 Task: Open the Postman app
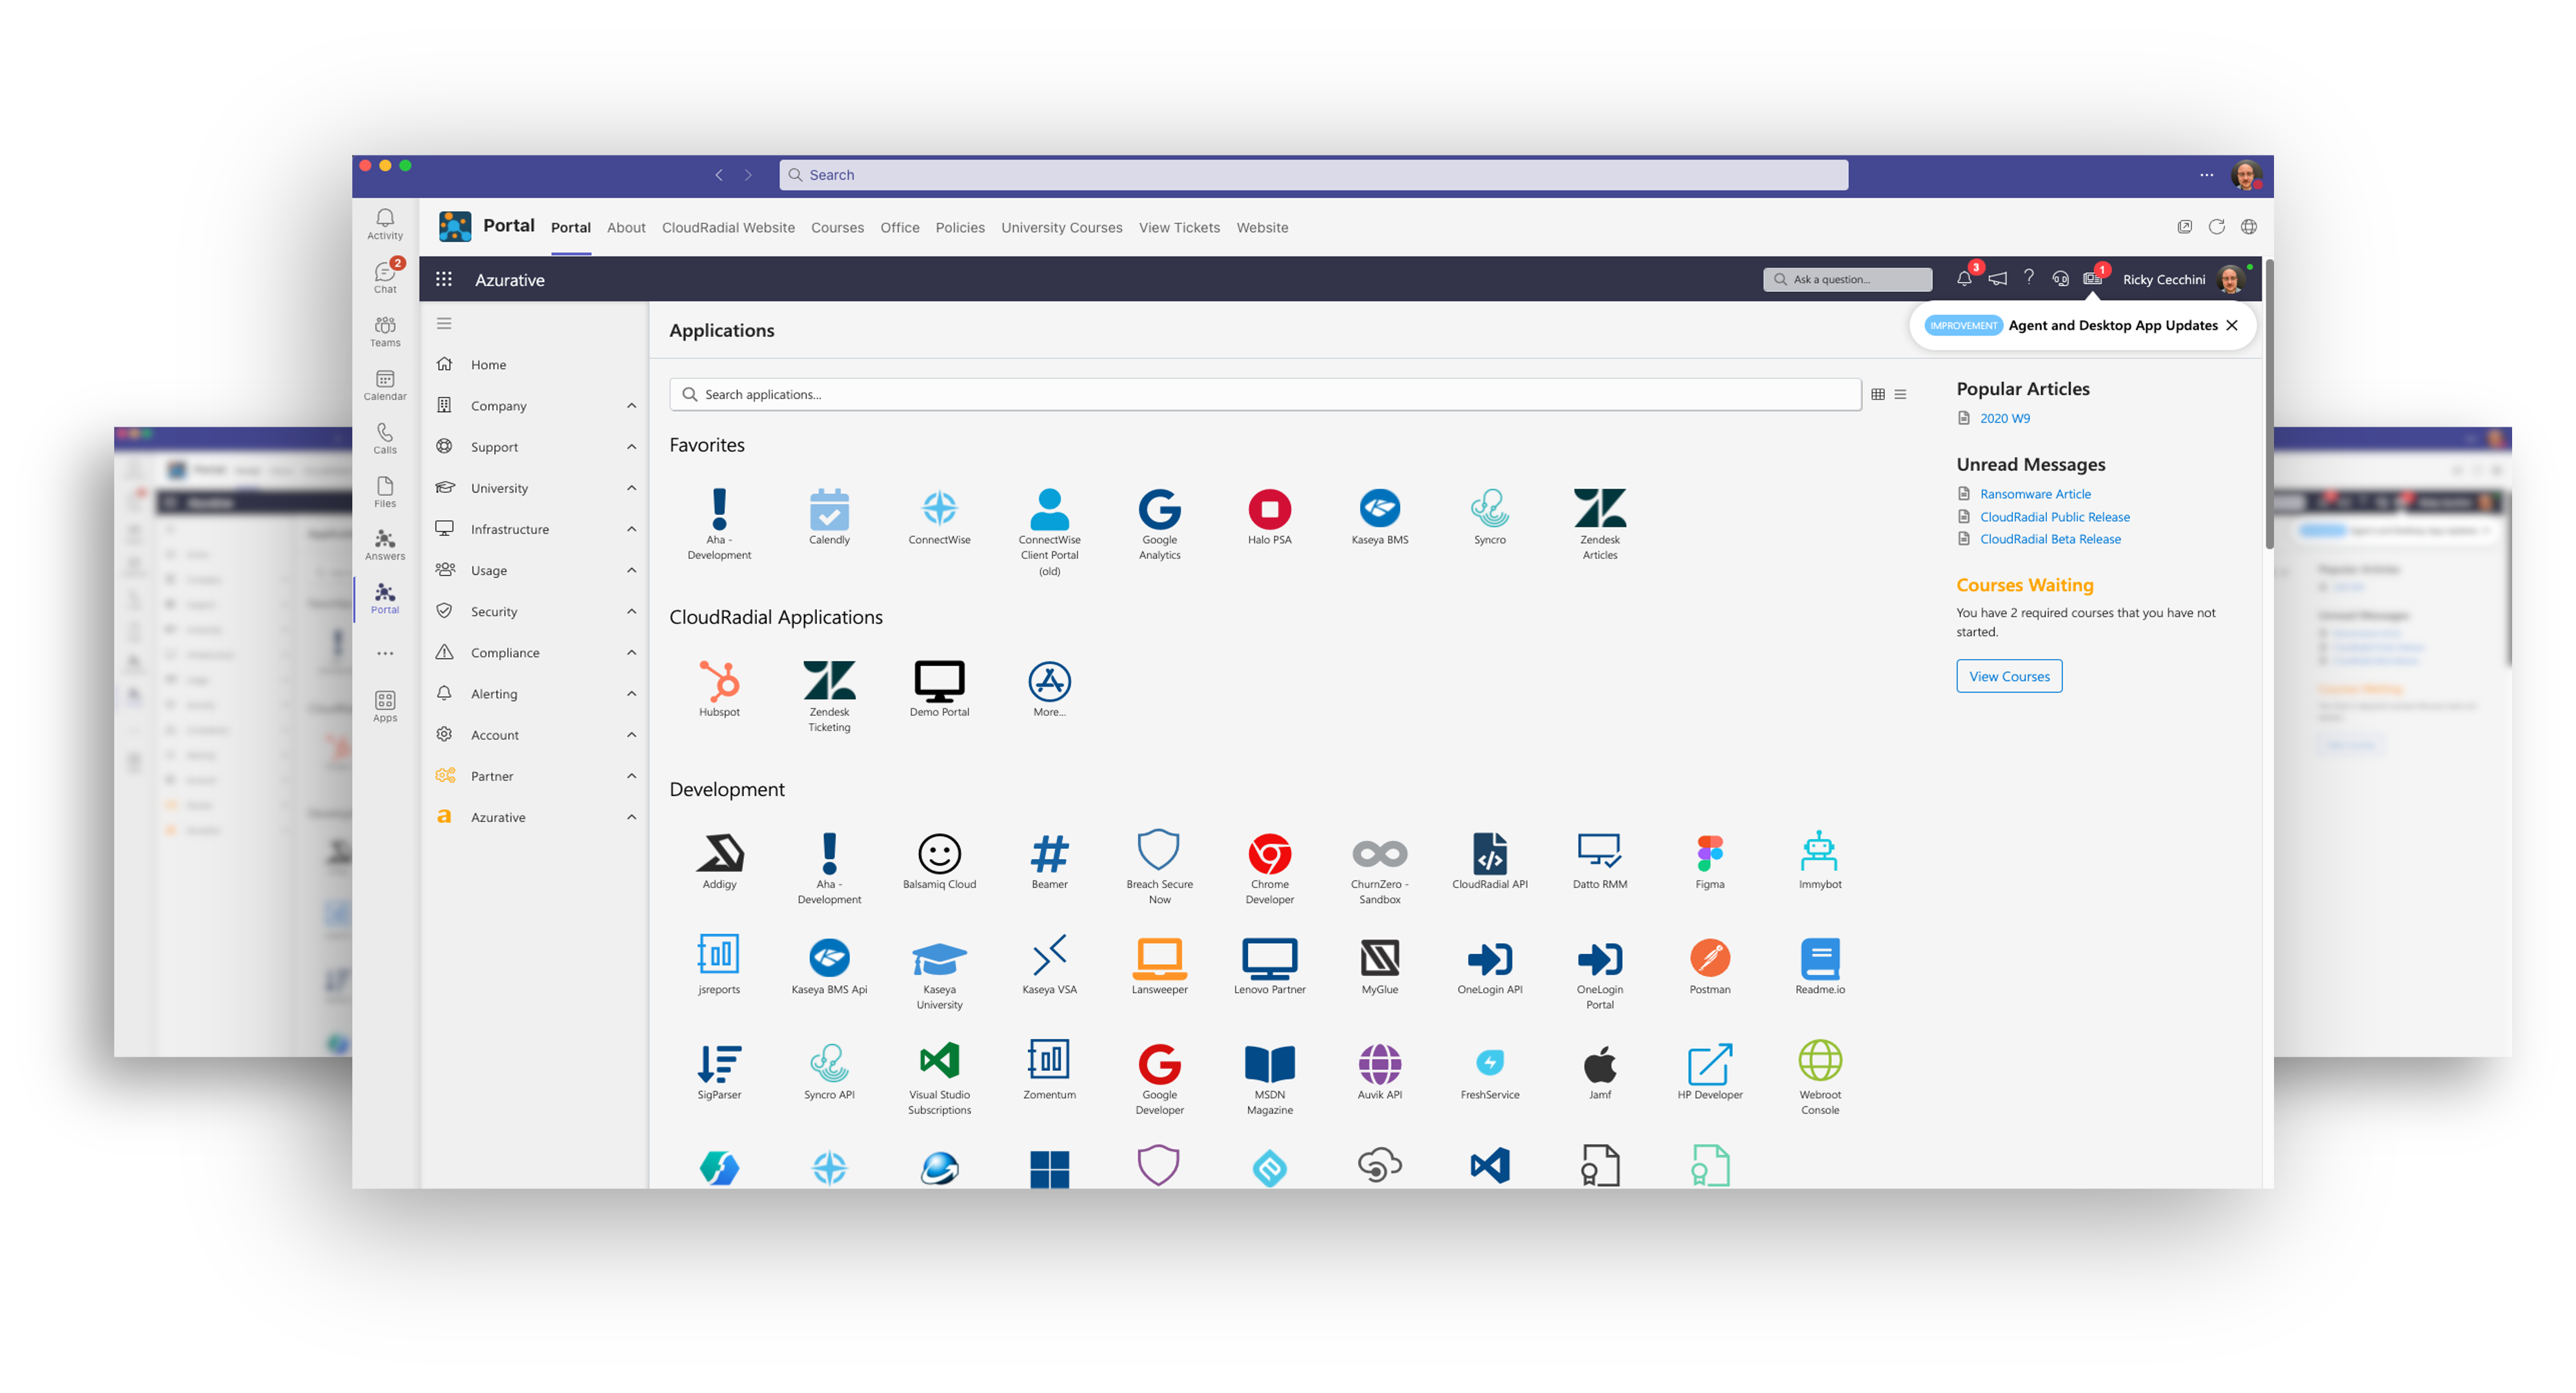(x=1709, y=960)
